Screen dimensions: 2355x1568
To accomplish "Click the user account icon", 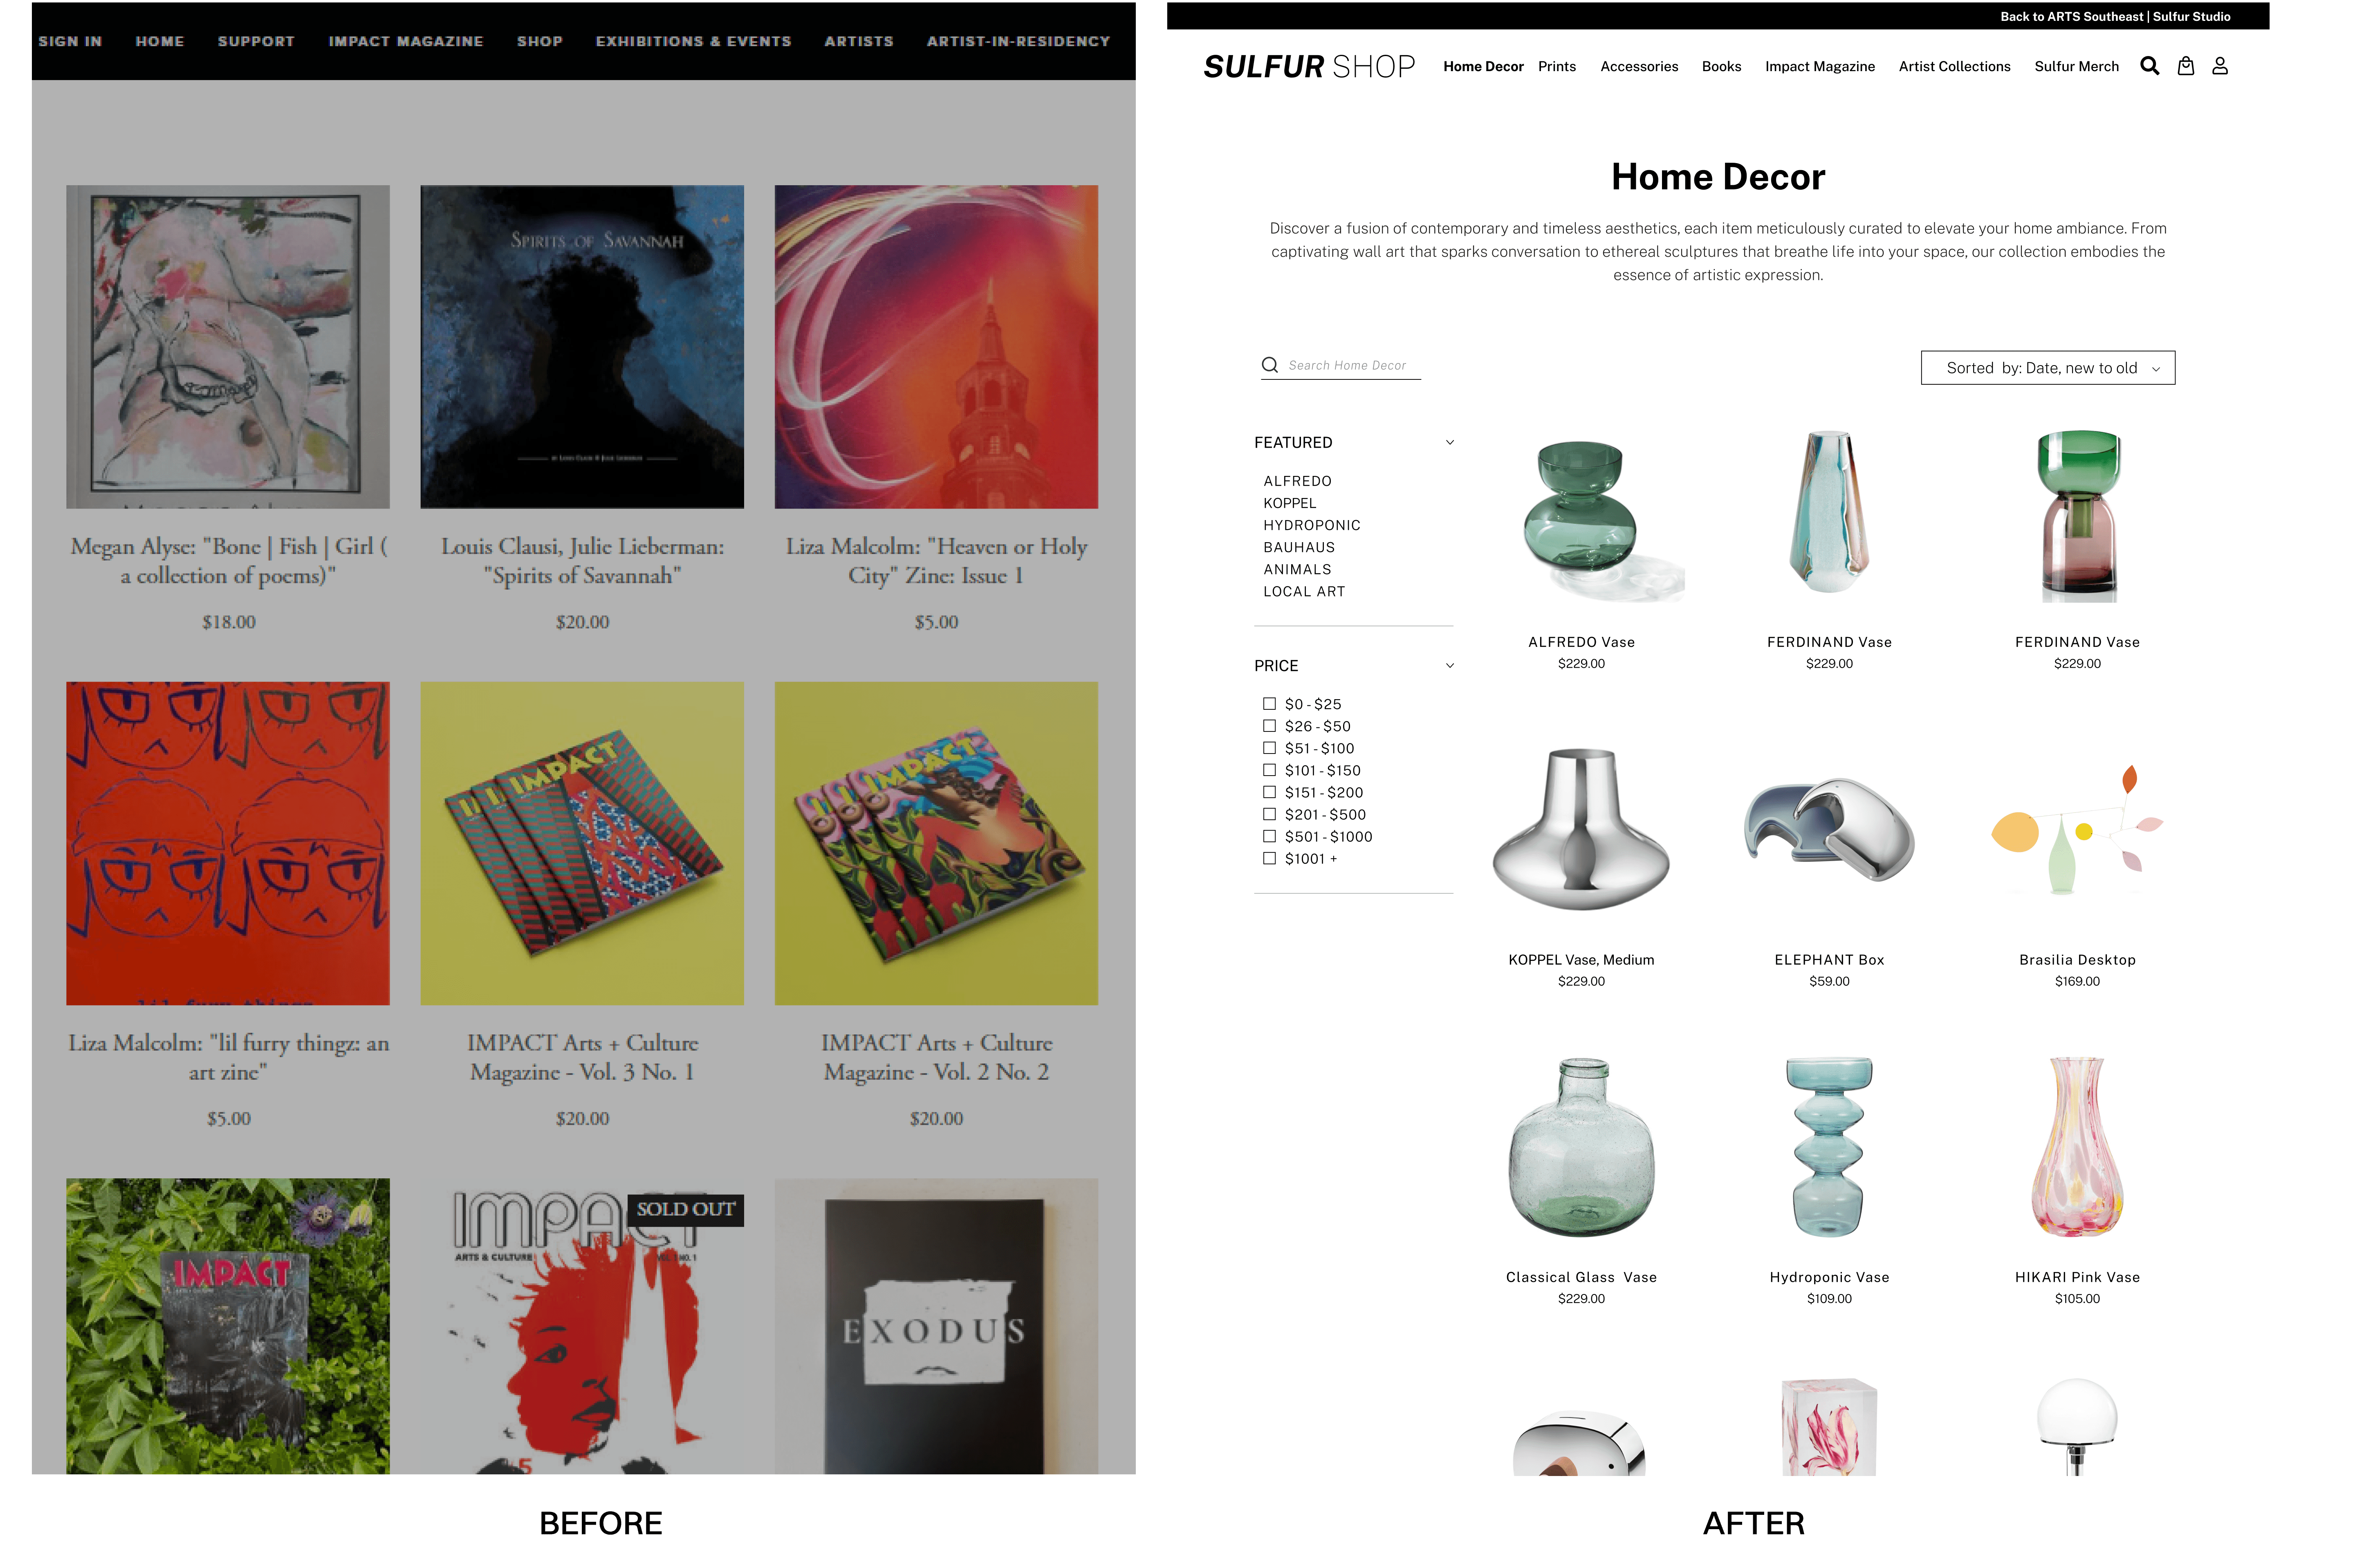I will (2220, 66).
